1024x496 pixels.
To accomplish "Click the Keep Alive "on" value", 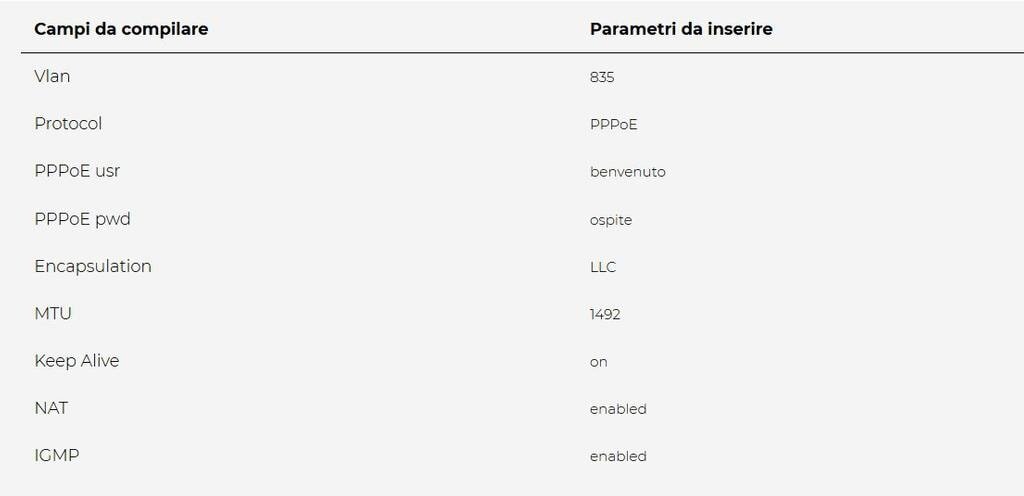I will click(x=598, y=362).
